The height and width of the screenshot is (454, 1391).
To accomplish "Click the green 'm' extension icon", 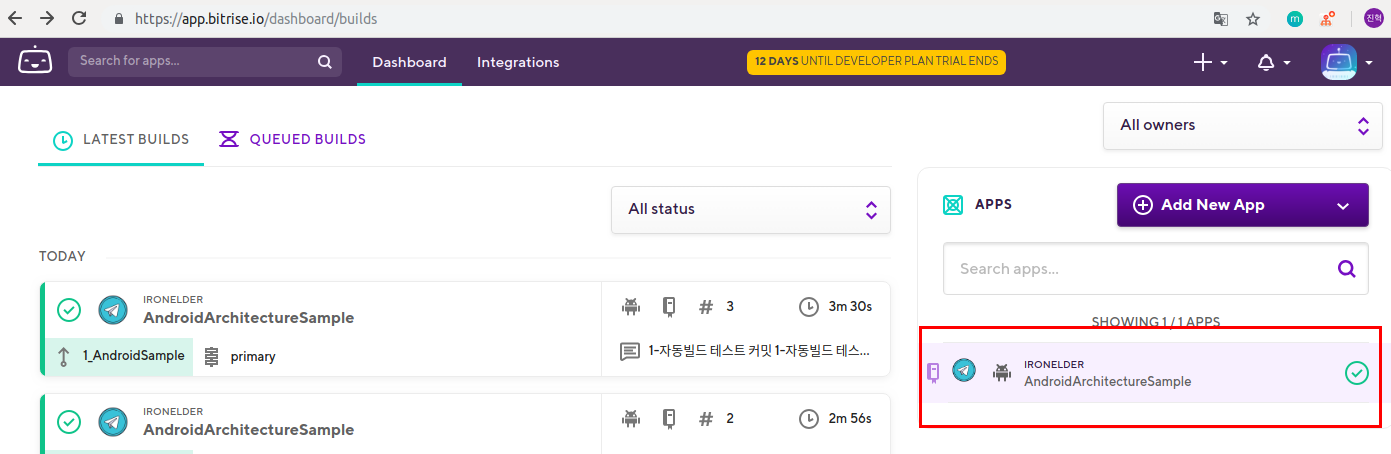I will pos(1295,18).
